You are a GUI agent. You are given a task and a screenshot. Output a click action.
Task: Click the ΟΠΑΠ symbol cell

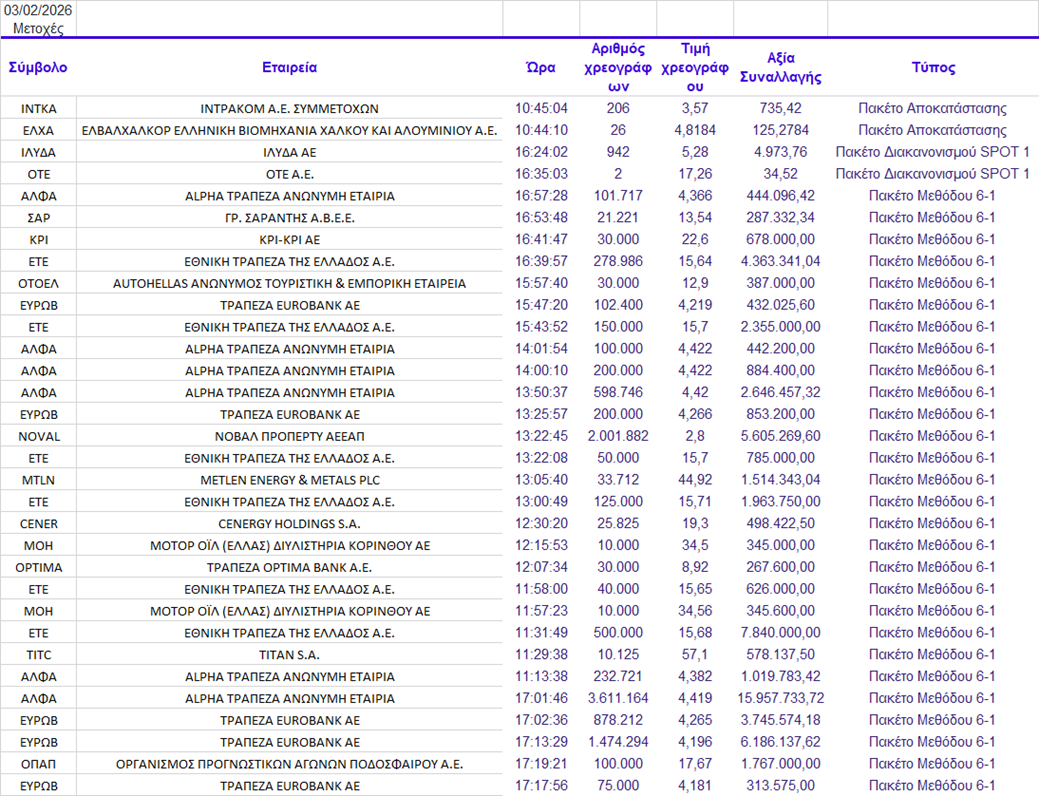38,764
